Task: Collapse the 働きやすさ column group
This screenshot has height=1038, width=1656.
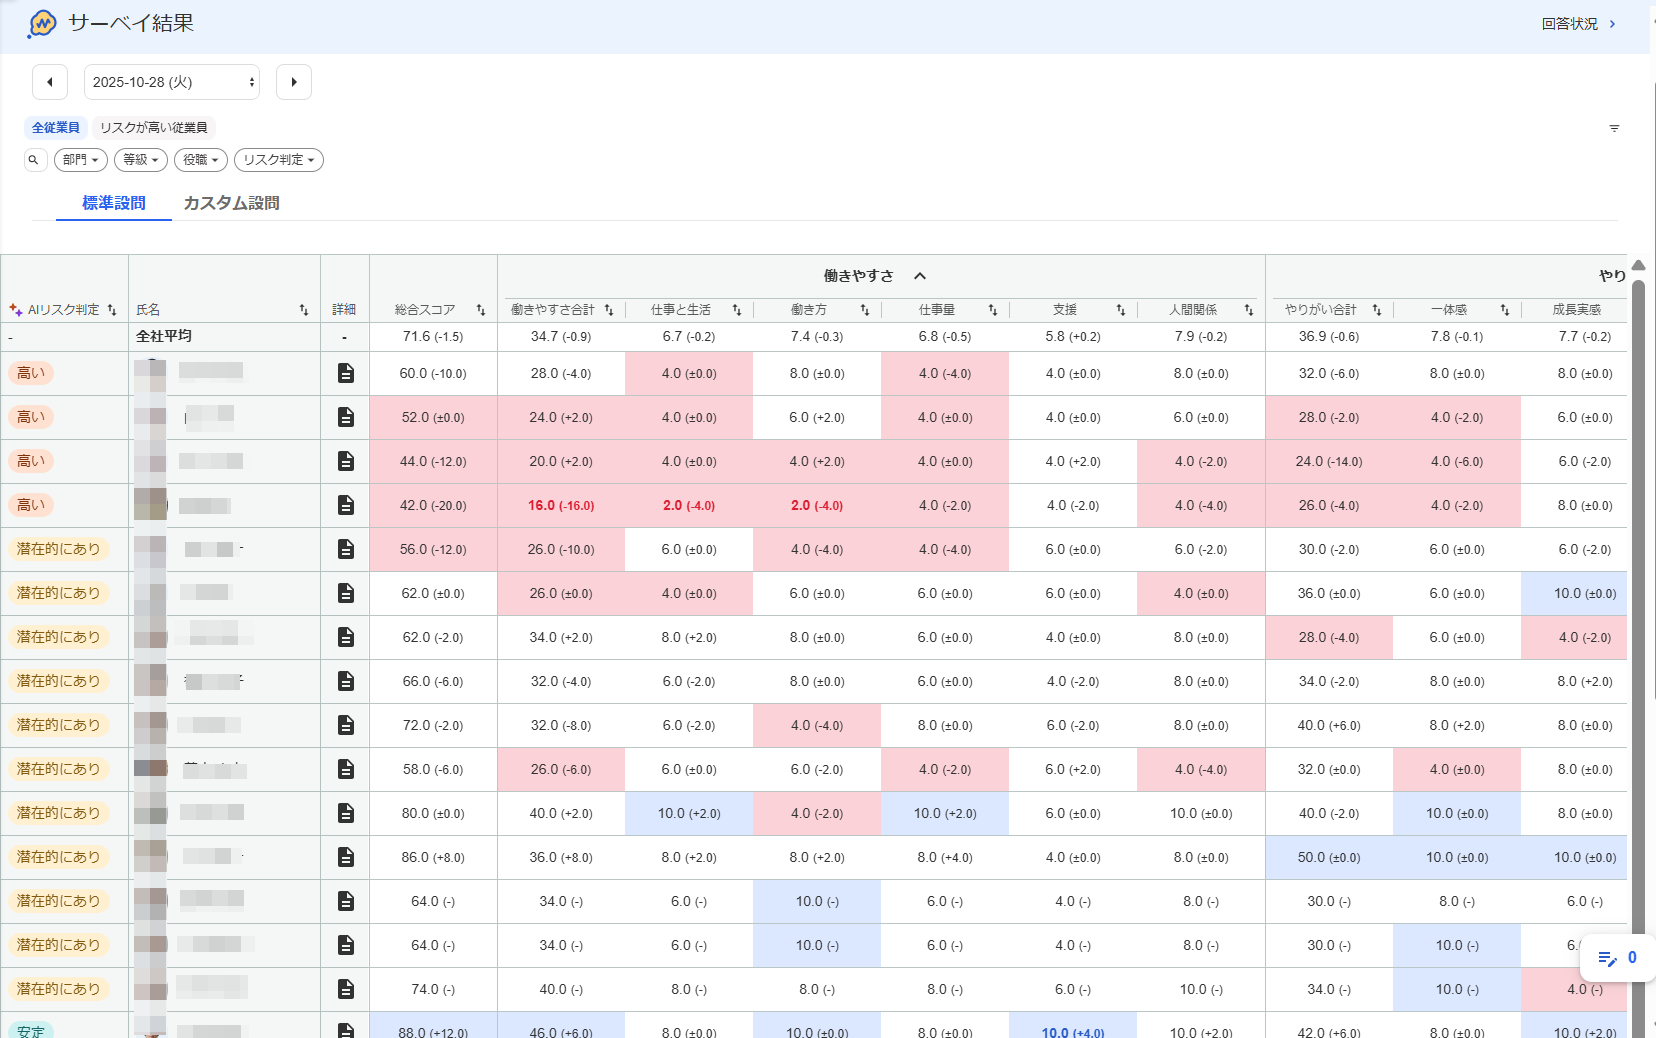Action: click(x=920, y=276)
